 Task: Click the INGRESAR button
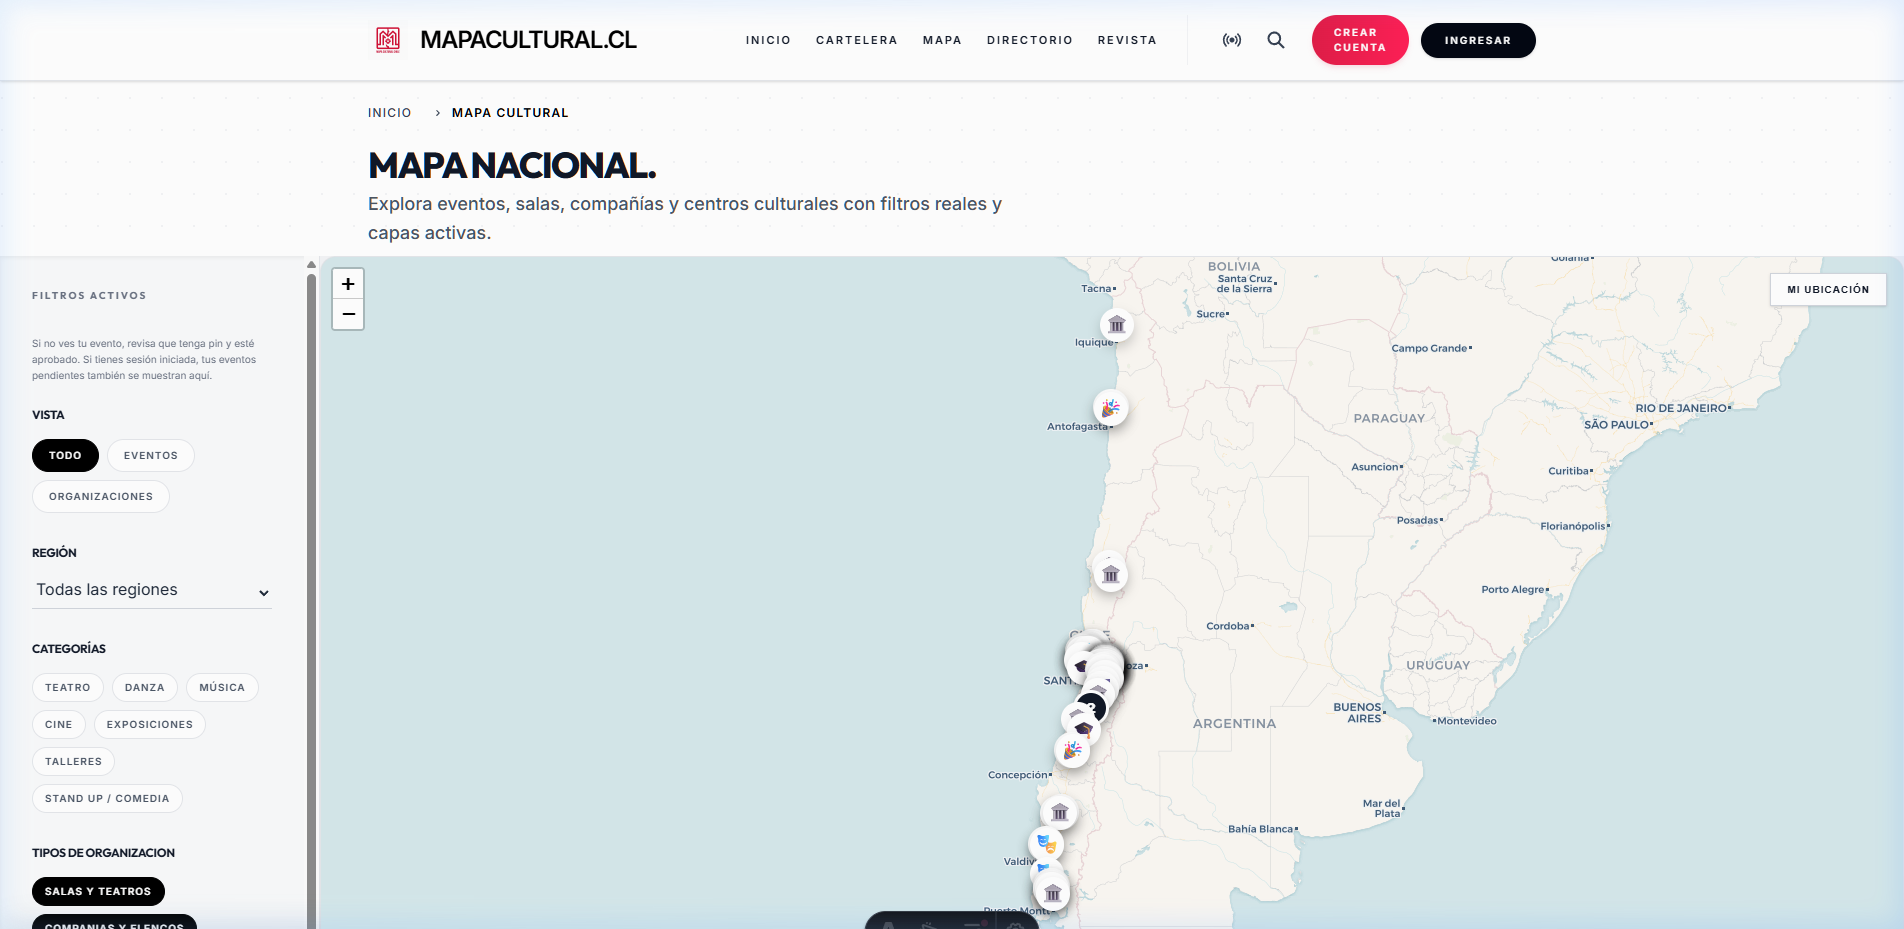(1478, 40)
